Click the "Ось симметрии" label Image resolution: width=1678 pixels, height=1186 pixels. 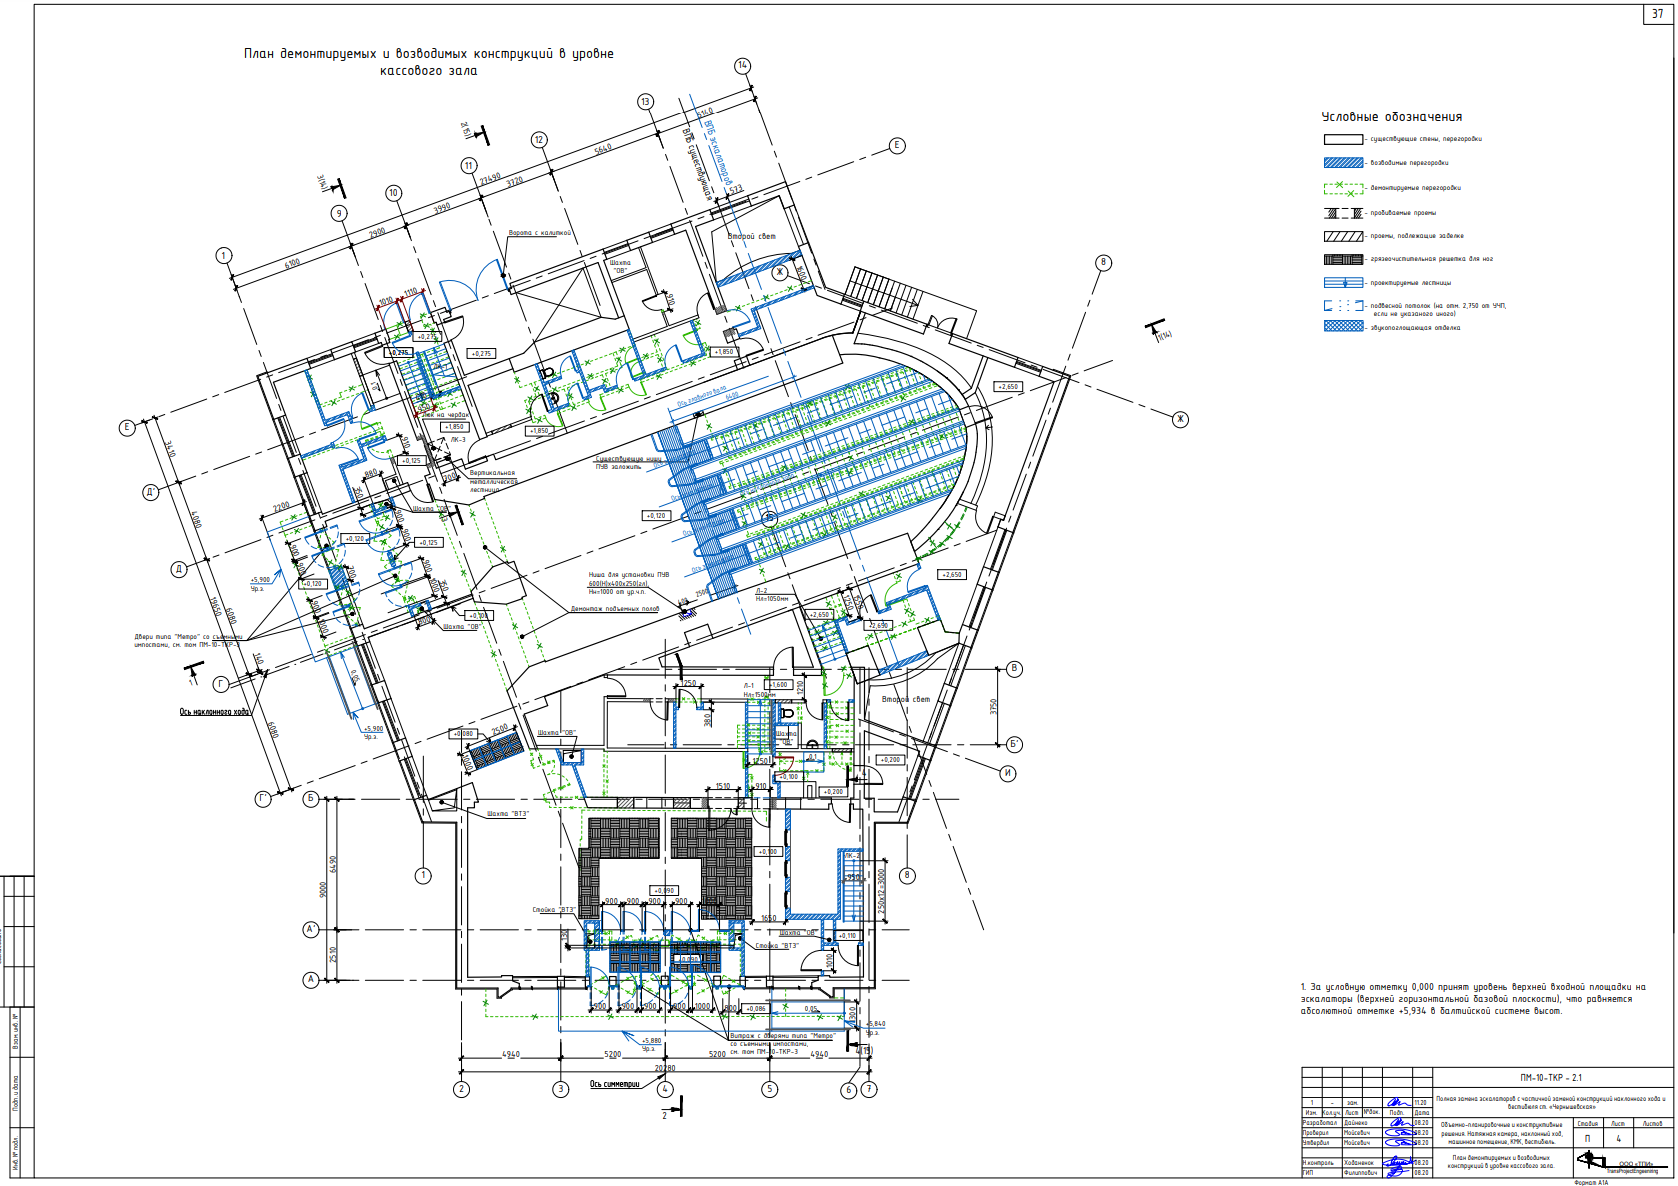[x=614, y=1084]
